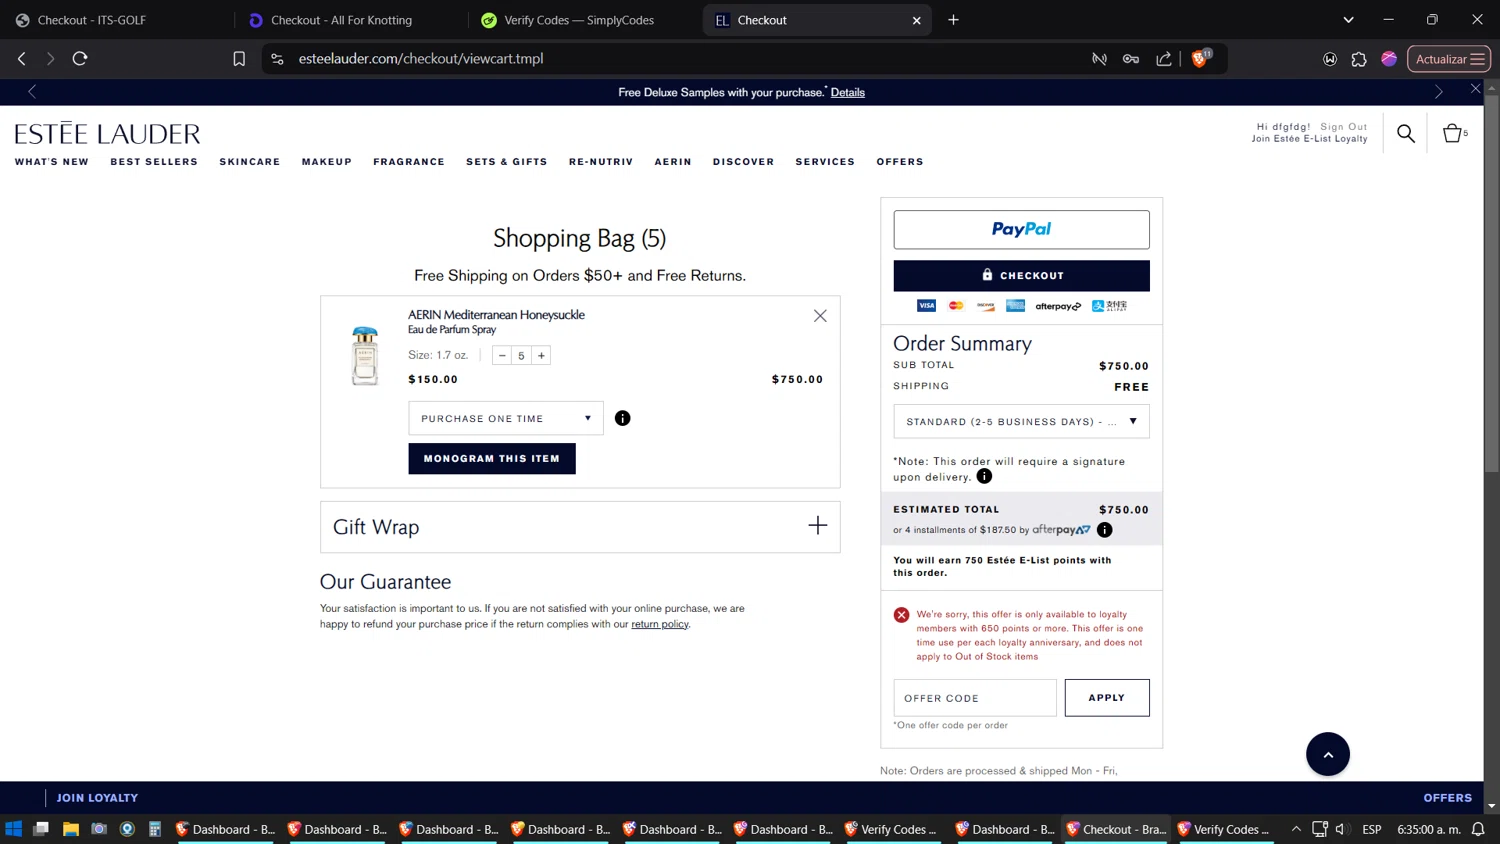This screenshot has height=844, width=1500.
Task: Open the WHAT'S NEW menu
Action: click(x=52, y=162)
